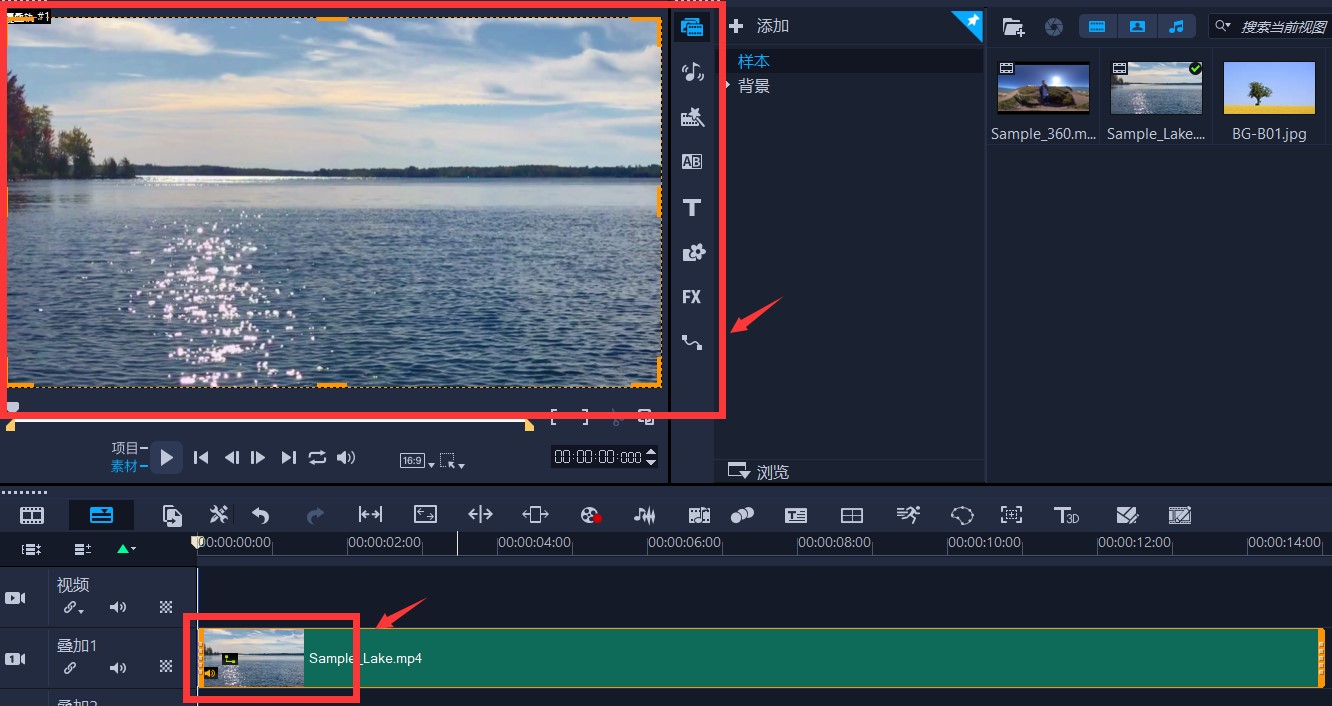Image resolution: width=1332 pixels, height=706 pixels.
Task: Step forward one frame
Action: pos(258,458)
